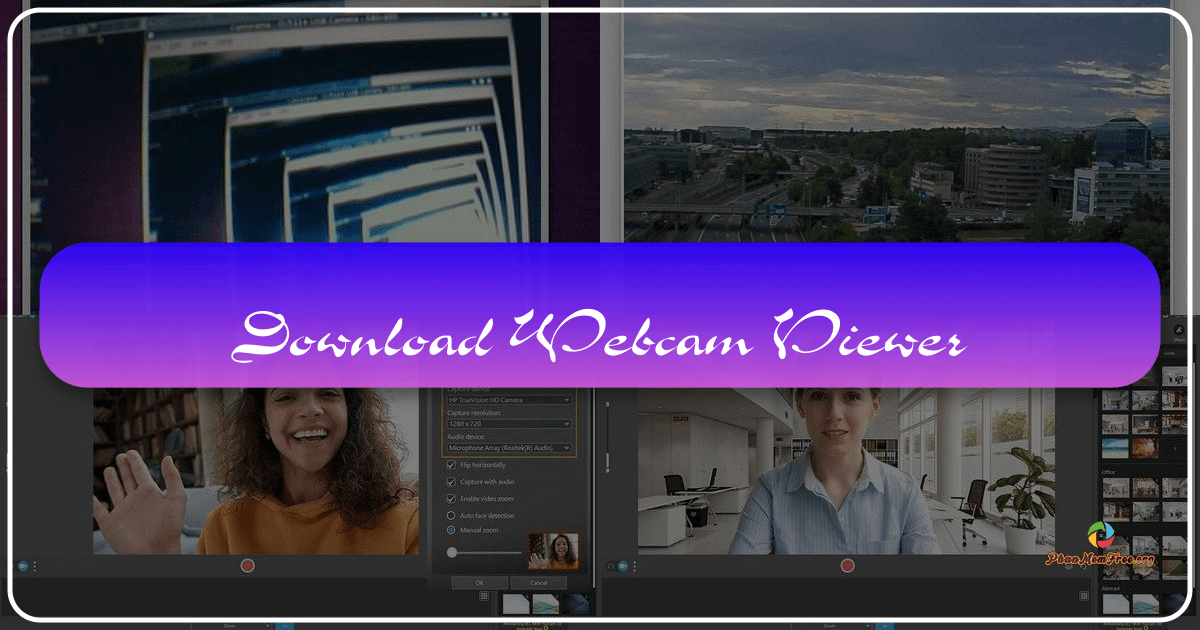Click the manual zoom slider handle

click(x=453, y=553)
